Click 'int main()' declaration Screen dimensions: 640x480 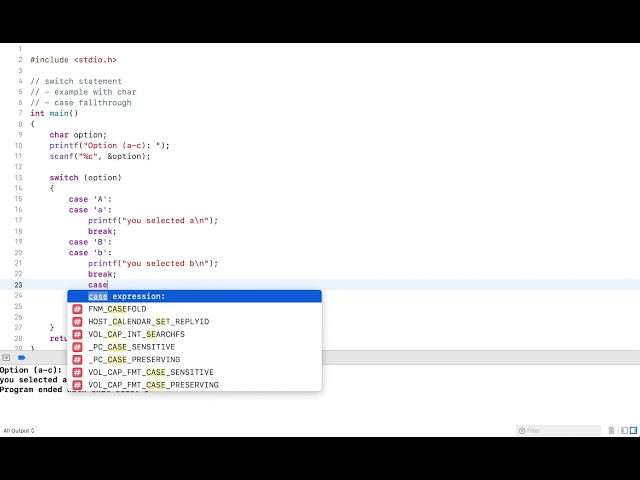pos(54,113)
